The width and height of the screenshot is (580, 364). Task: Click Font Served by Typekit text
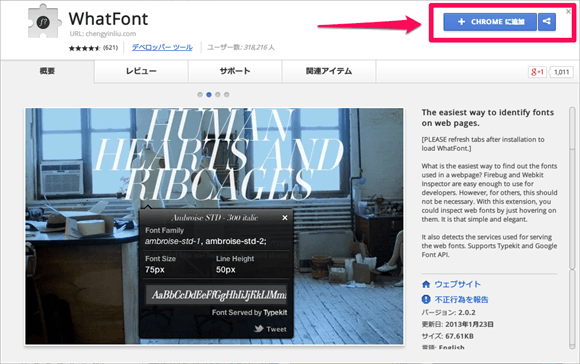coord(250,313)
